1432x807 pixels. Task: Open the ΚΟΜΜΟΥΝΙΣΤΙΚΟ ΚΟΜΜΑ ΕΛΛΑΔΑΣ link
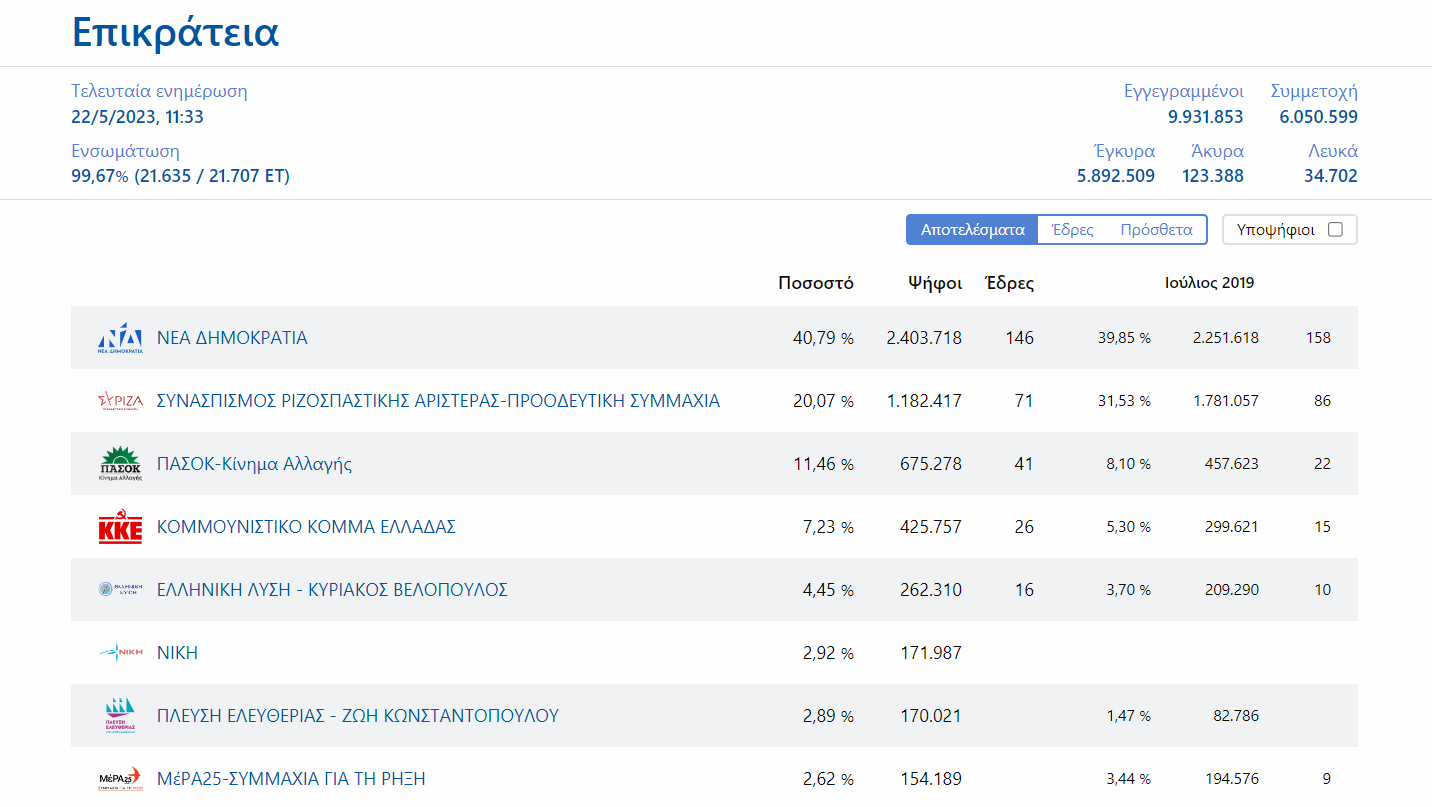tap(306, 527)
